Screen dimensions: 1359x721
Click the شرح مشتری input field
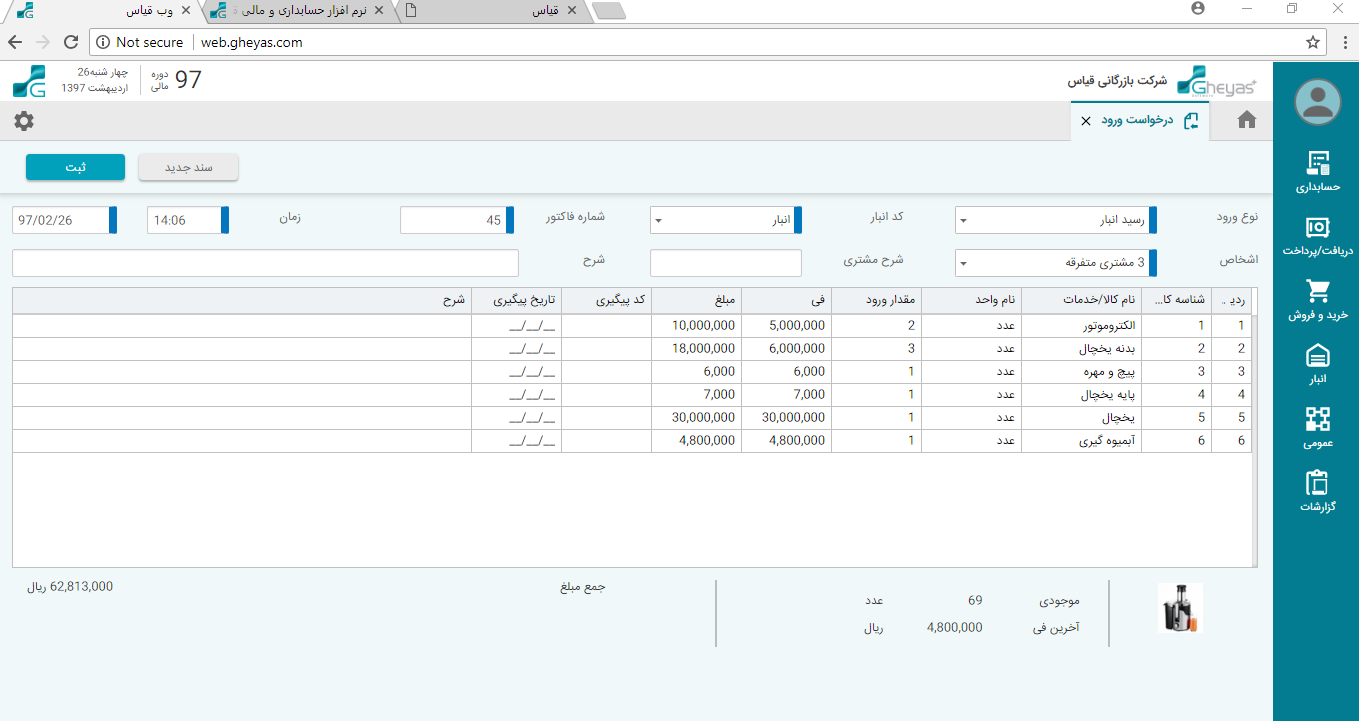tap(726, 263)
